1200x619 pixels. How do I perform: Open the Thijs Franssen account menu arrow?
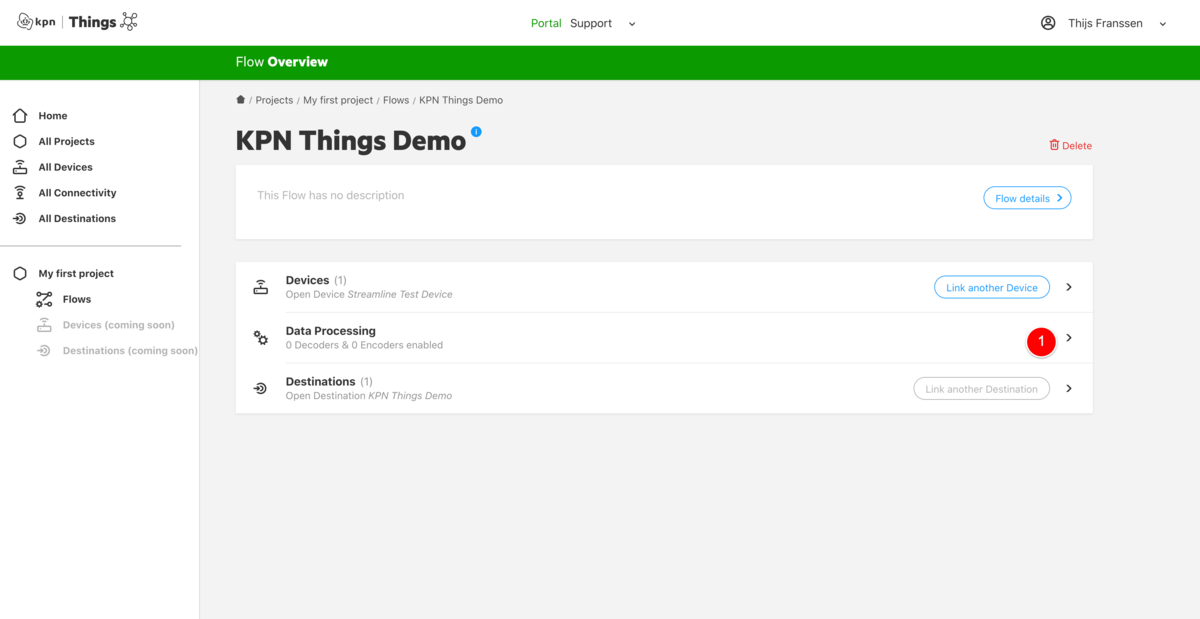pyautogui.click(x=1163, y=24)
